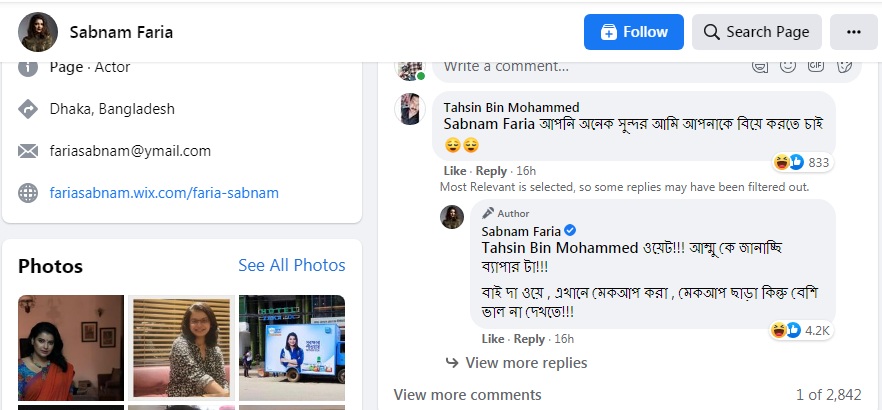Open the 4.2K reactions on author reply
This screenshot has height=410, width=882.
[801, 330]
